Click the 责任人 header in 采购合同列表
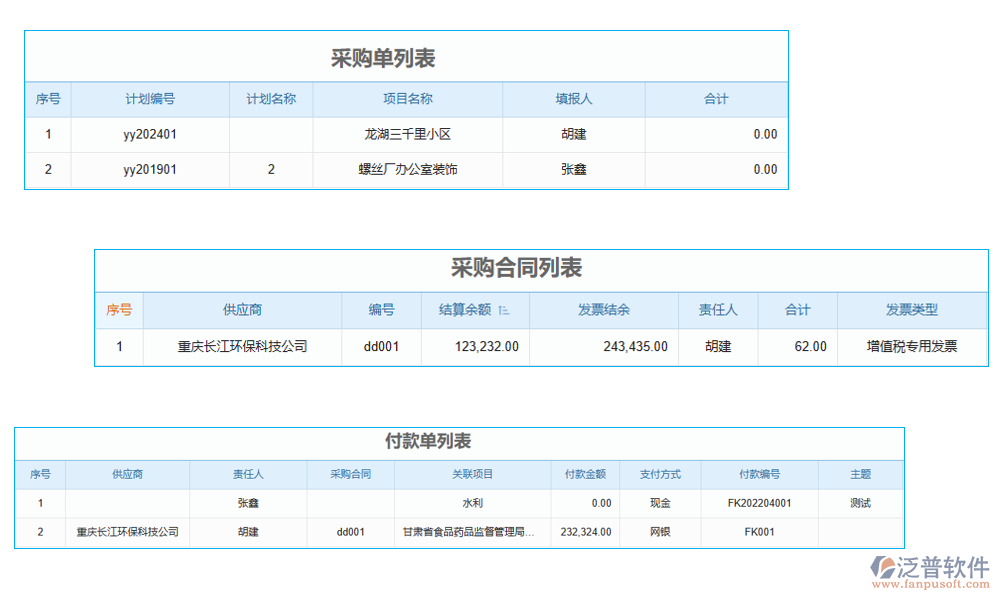This screenshot has height=600, width=1000. [x=718, y=310]
